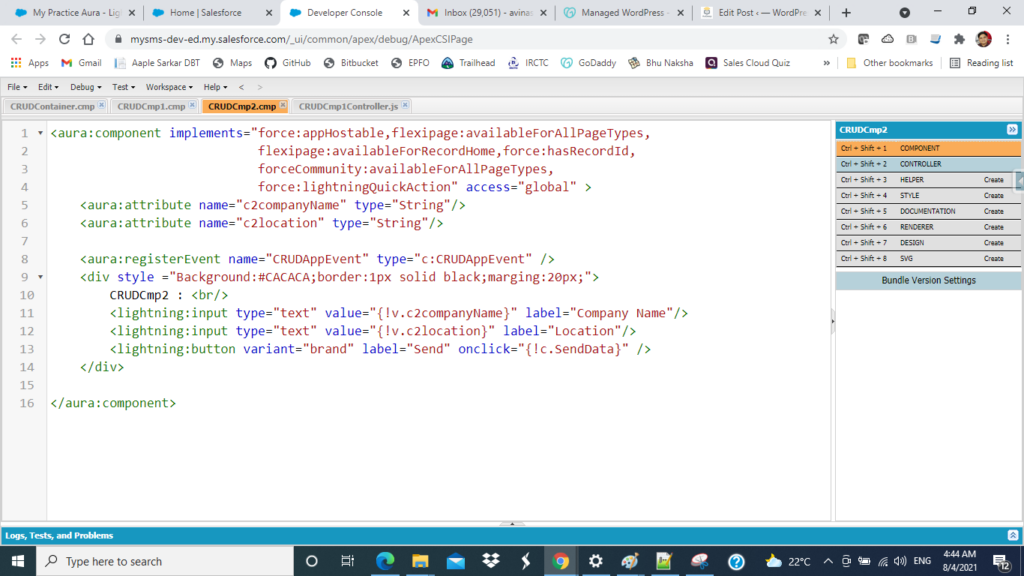Open File Explorer from the taskbar
1024x576 pixels.
[420, 561]
